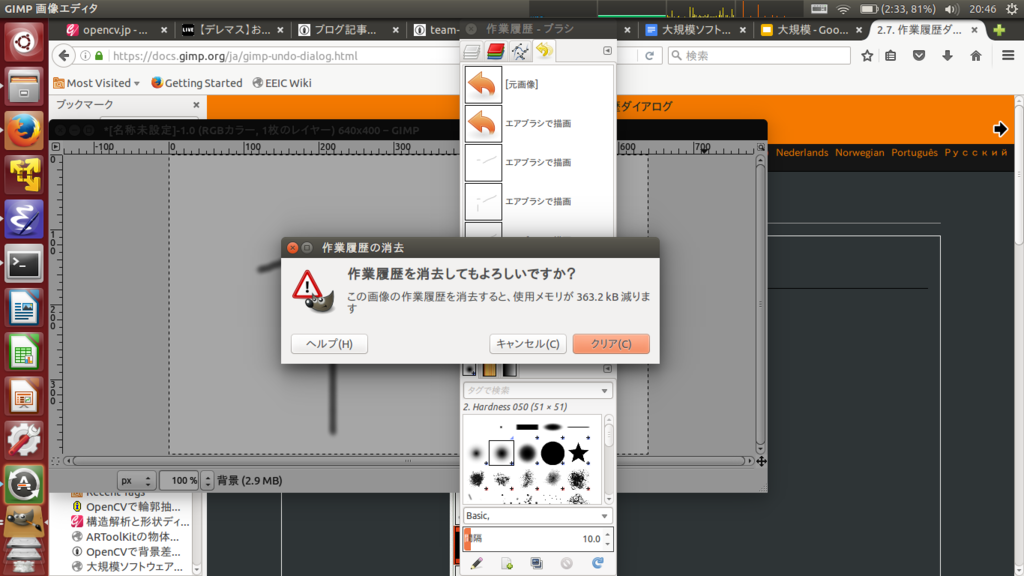This screenshot has width=1024, height=576.
Task: Open the Most Visited bookmarks dropdown
Action: click(x=97, y=83)
